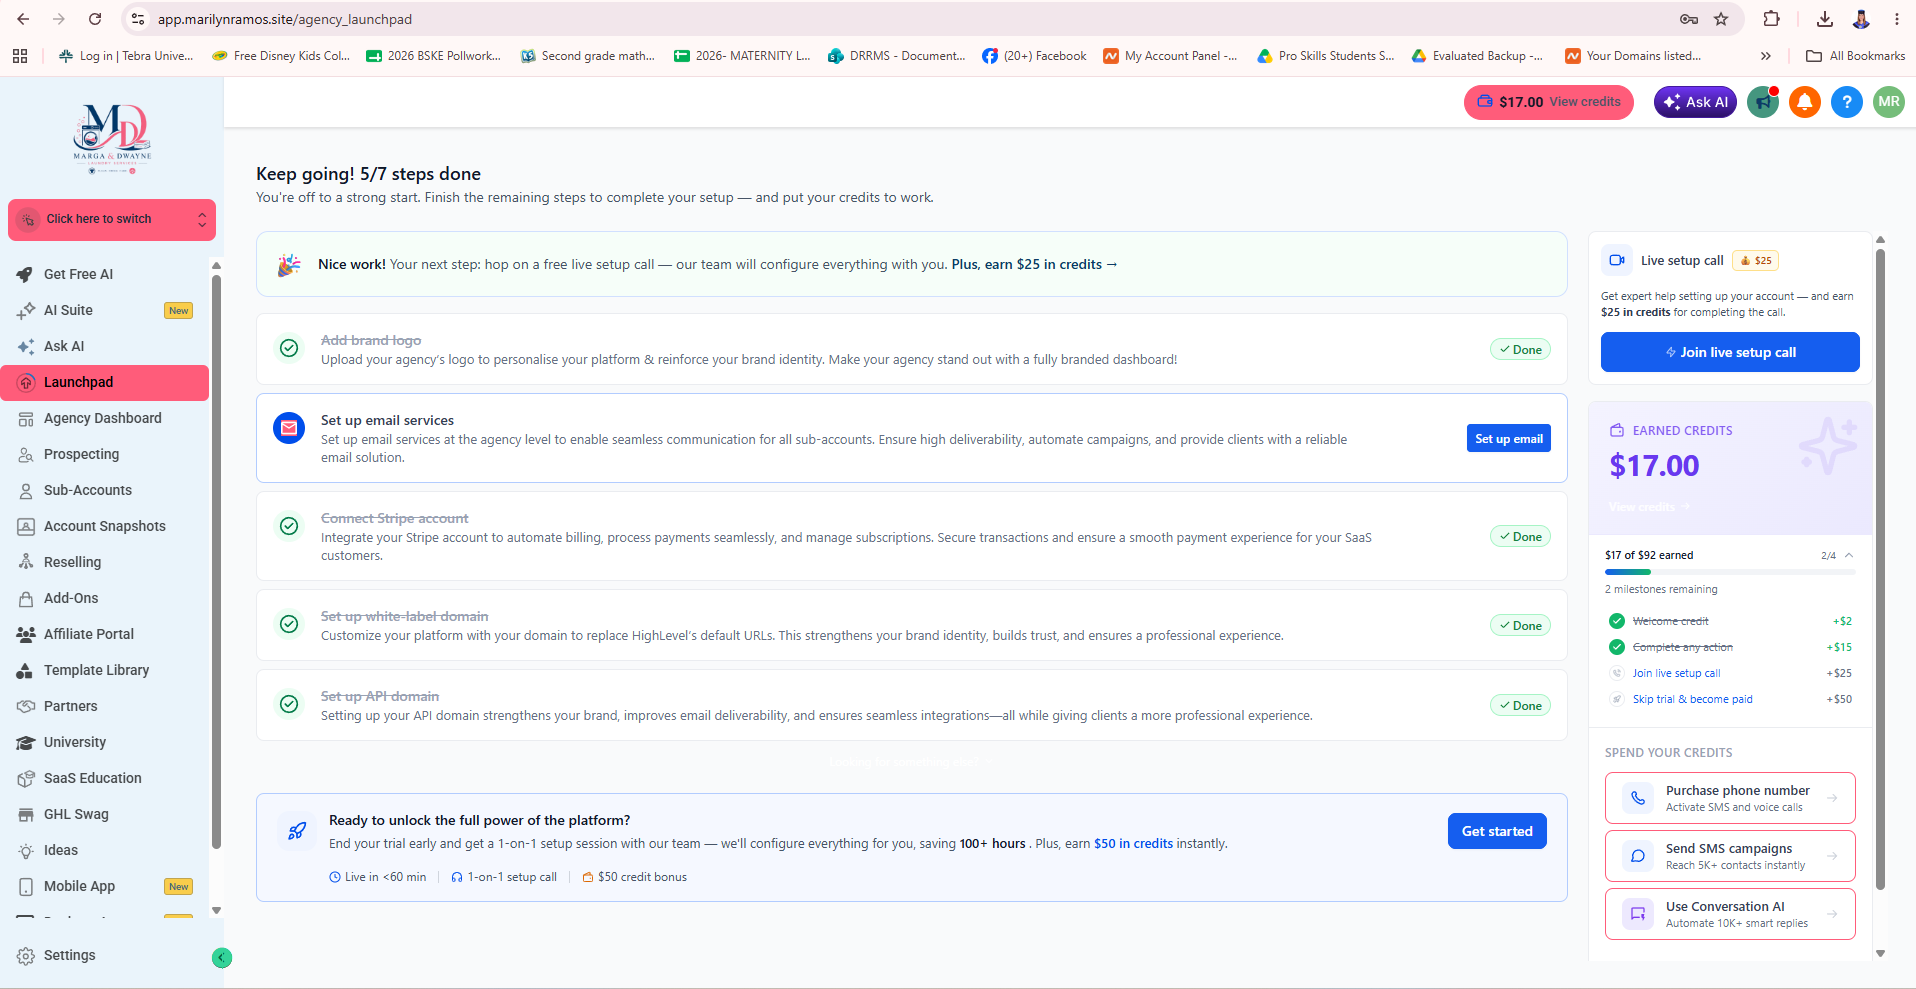Click the Skip trial milestone circle
The width and height of the screenshot is (1916, 989).
[x=1616, y=699]
